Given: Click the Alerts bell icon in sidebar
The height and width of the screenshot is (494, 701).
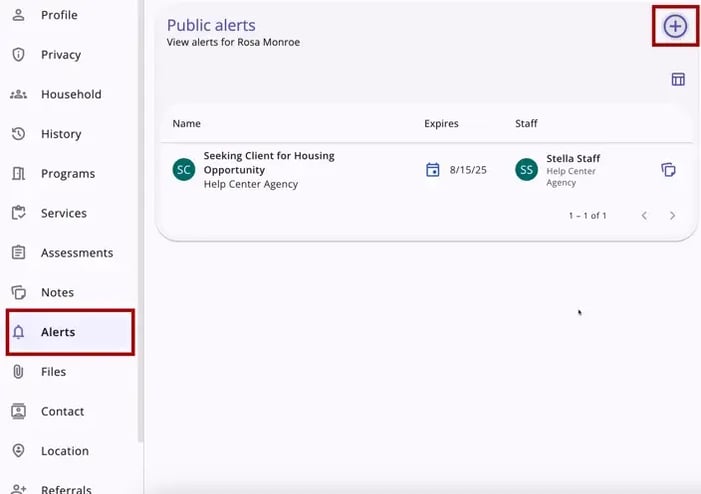Looking at the screenshot, I should 18,332.
